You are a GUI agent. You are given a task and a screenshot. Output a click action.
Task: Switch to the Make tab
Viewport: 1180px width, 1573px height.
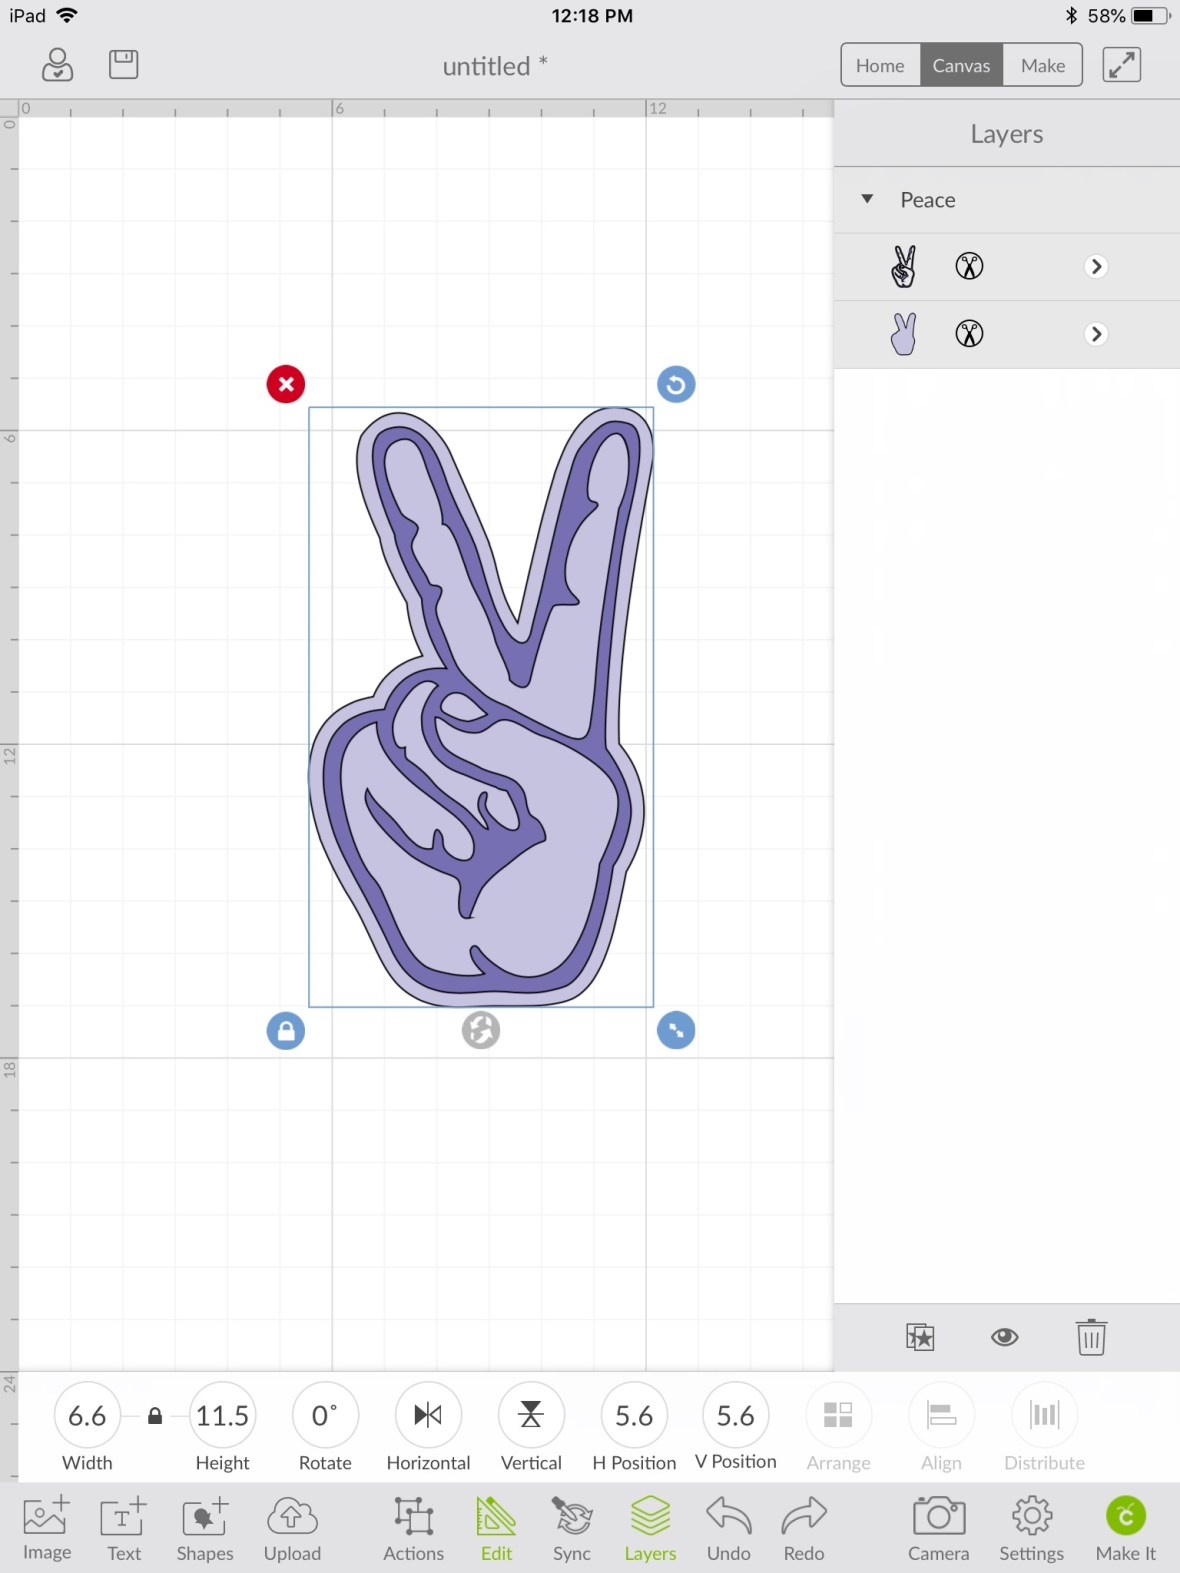pos(1042,65)
